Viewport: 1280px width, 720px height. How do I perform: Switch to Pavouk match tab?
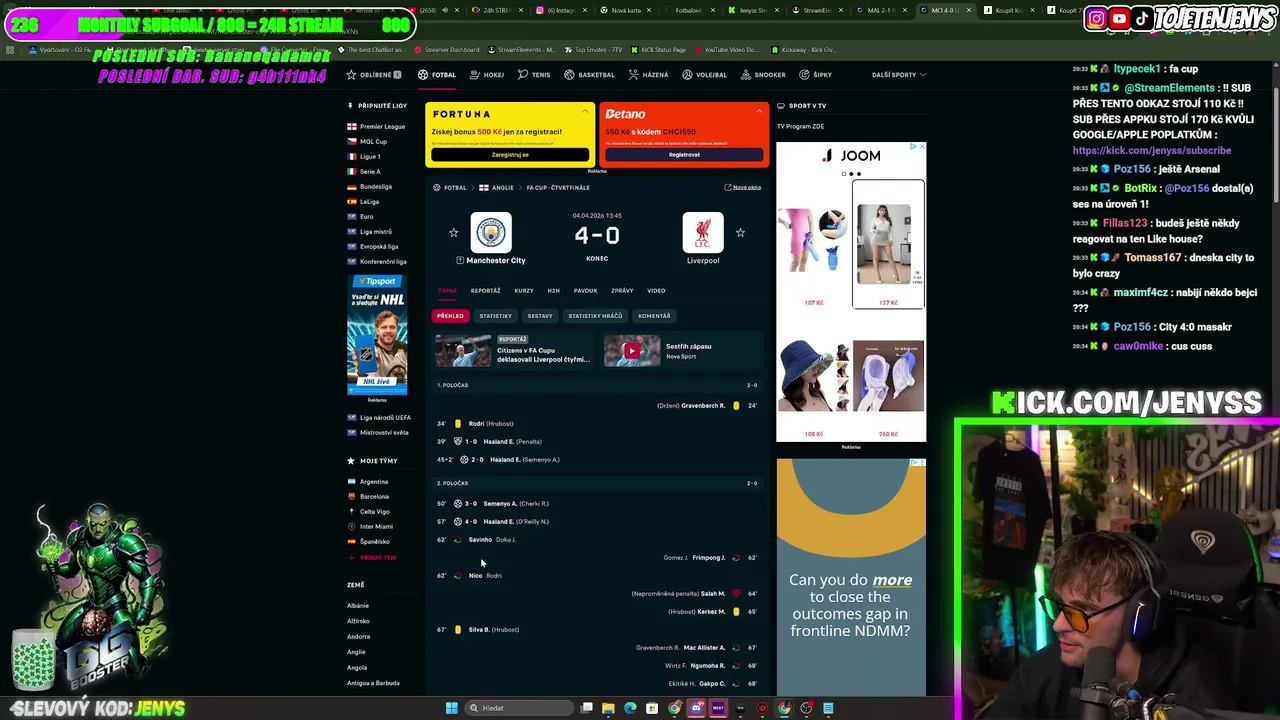[585, 291]
